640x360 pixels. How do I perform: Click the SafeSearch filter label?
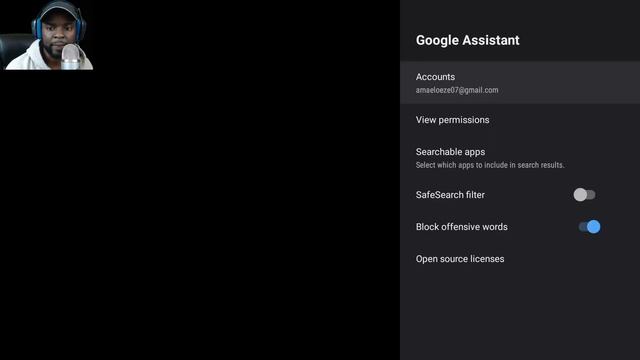(x=450, y=195)
